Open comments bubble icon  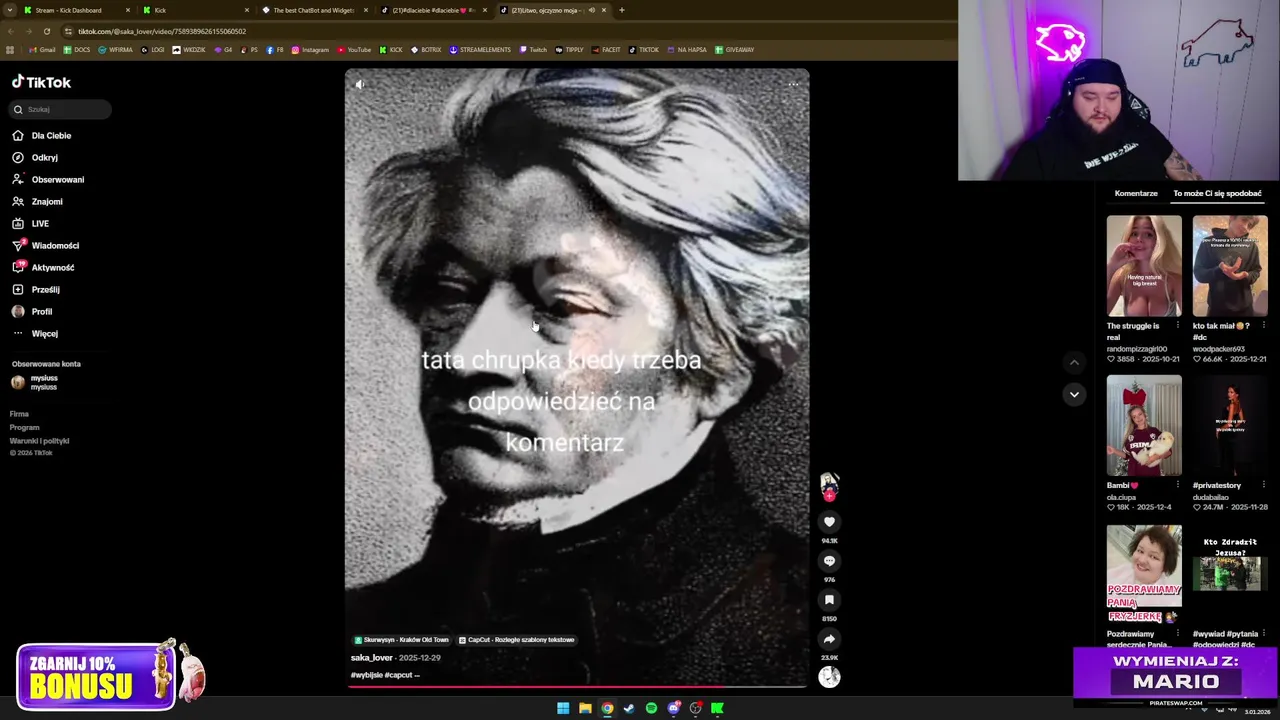click(829, 560)
